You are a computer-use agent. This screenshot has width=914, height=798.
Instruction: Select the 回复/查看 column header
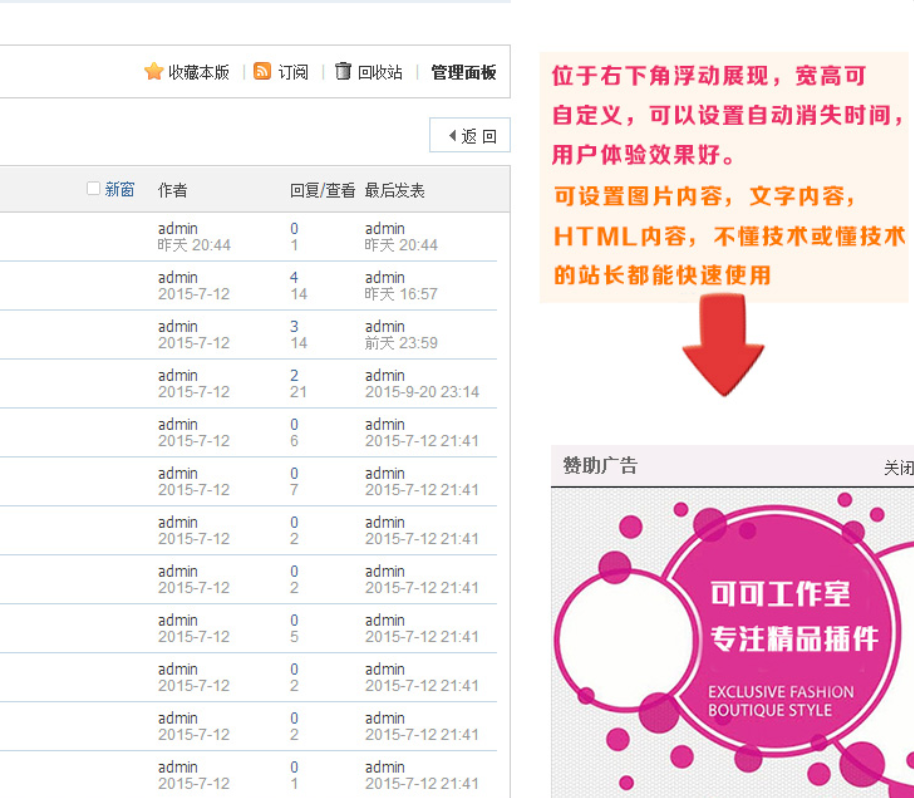coord(322,190)
